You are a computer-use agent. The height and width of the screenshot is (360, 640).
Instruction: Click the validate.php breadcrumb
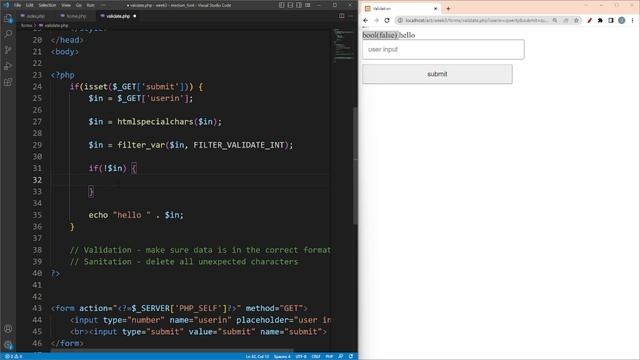pyautogui.click(x=56, y=26)
